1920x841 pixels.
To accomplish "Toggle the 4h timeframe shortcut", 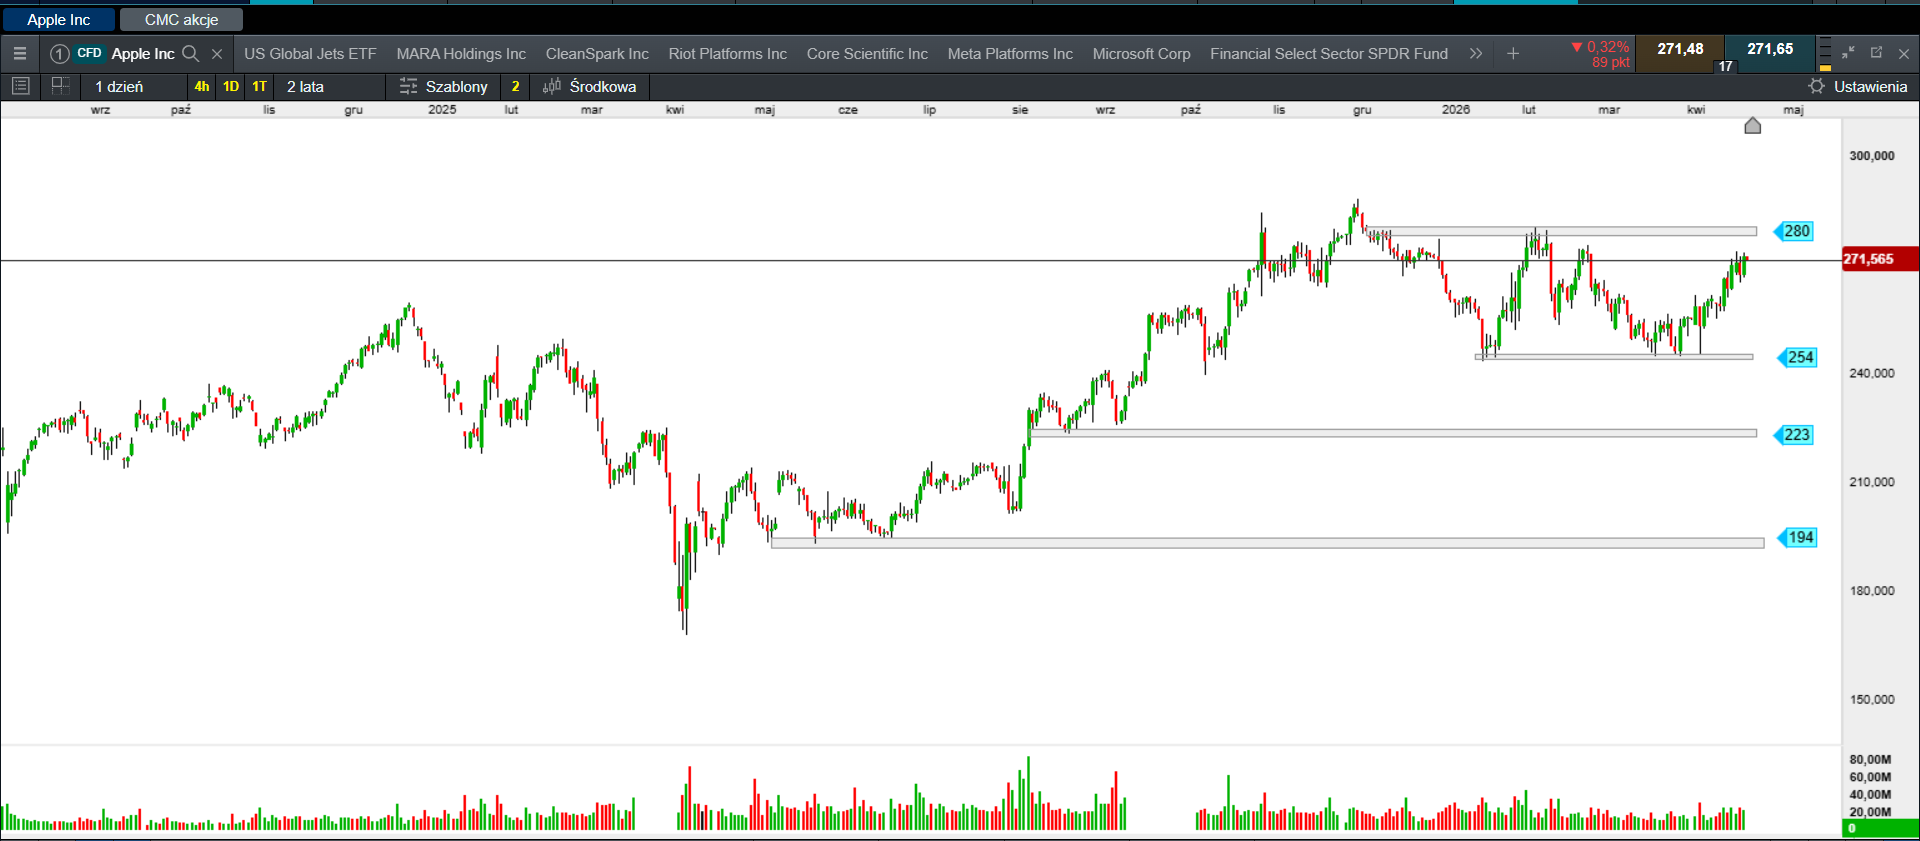I will pyautogui.click(x=202, y=87).
